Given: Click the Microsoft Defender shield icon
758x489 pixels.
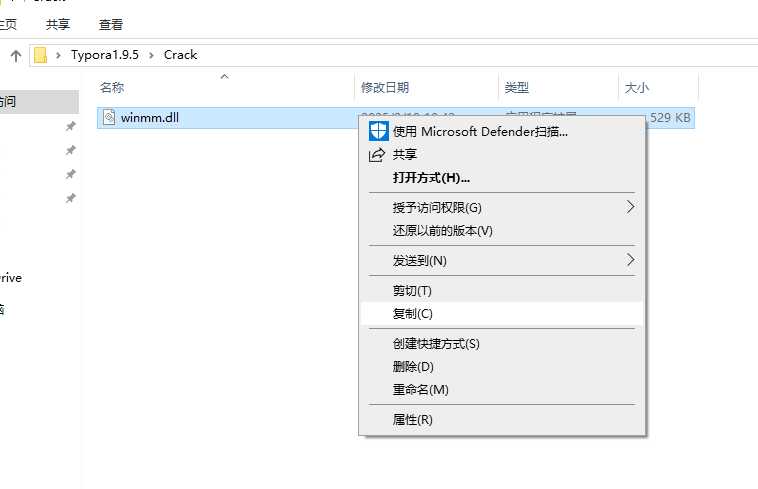Looking at the screenshot, I should (x=379, y=131).
